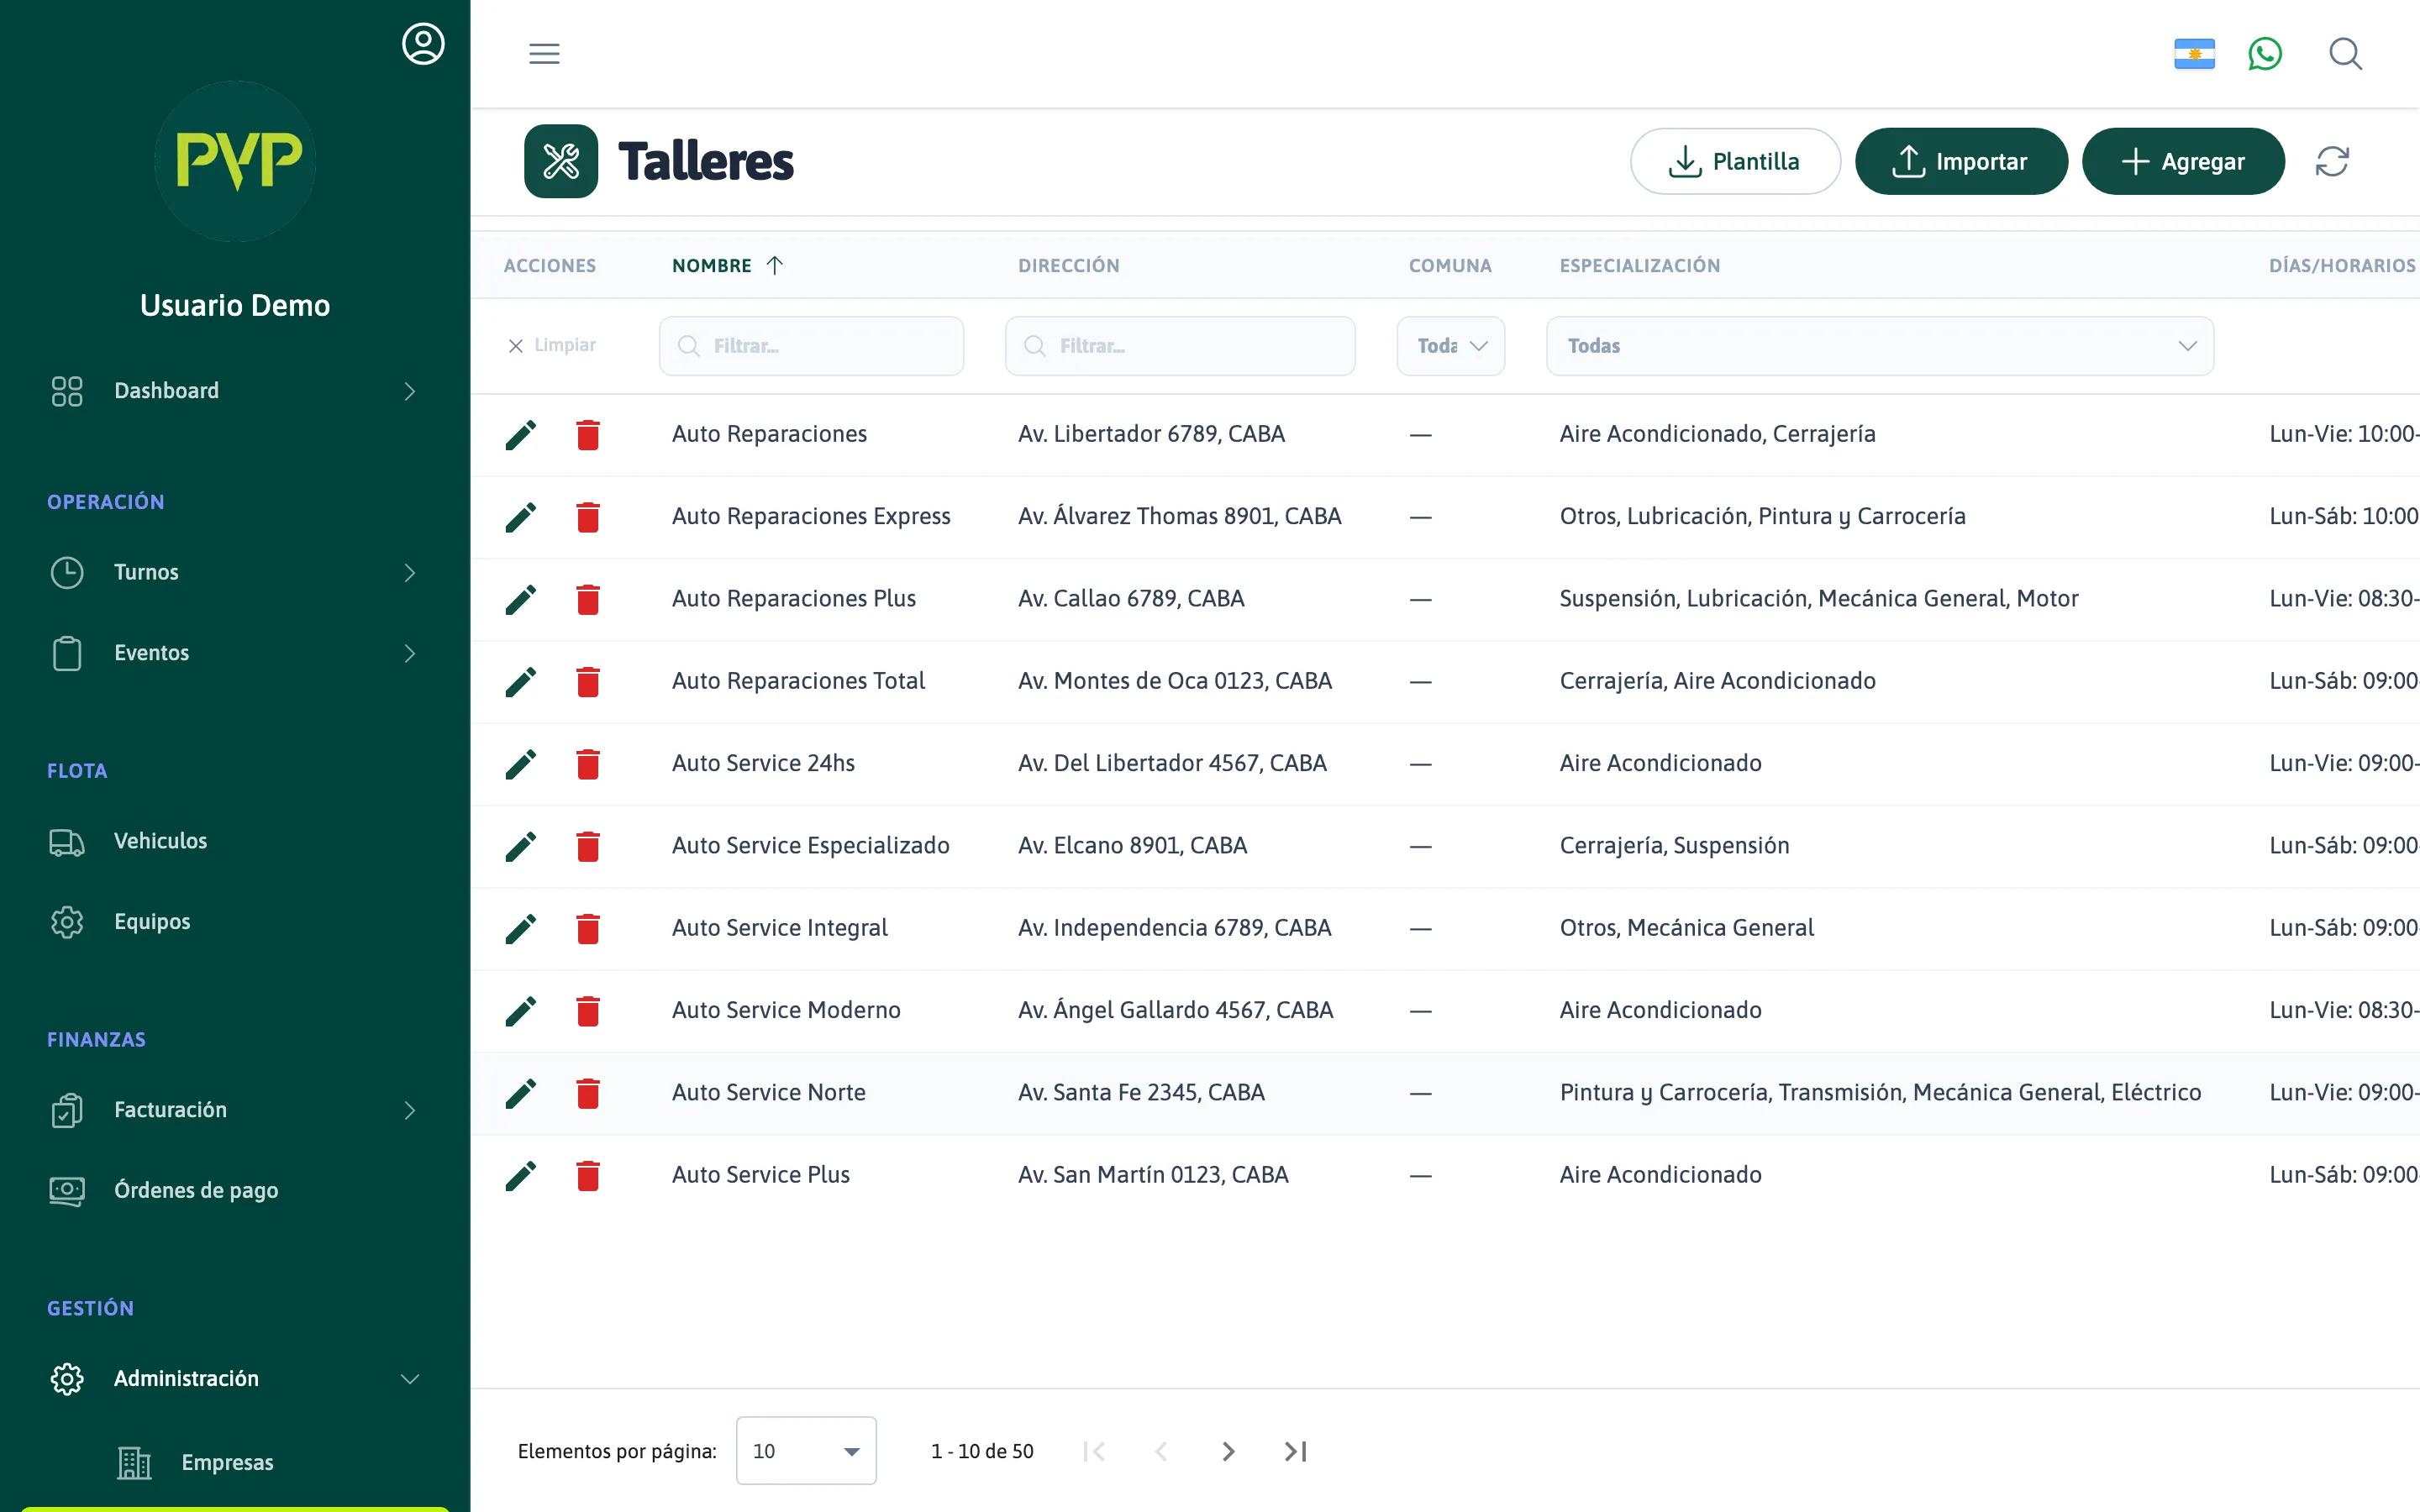Delete Auto Reparaciones Total row
Viewport: 2420px width, 1512px height.
click(x=588, y=681)
